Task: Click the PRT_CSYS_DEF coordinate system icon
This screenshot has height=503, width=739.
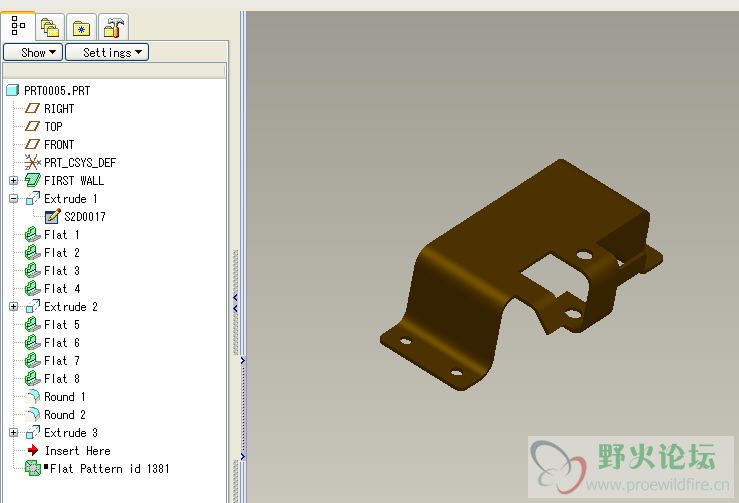Action: (x=33, y=162)
